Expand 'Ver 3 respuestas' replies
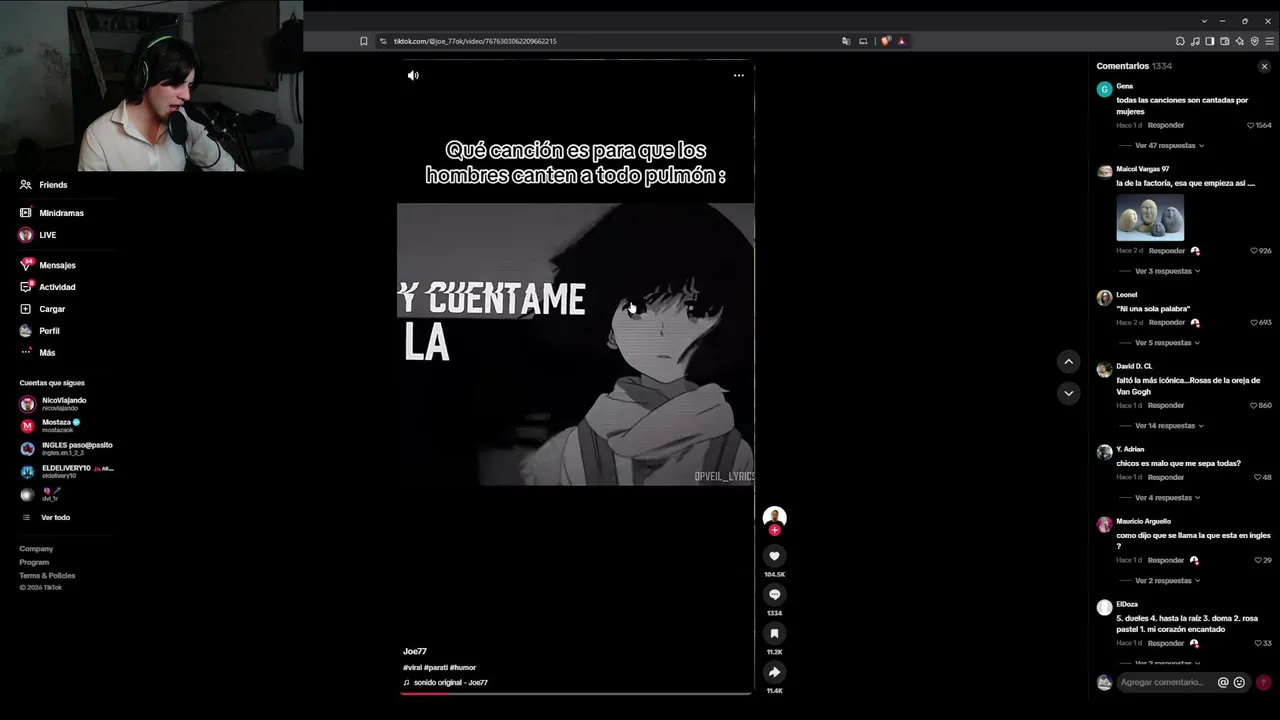The height and width of the screenshot is (720, 1280). tap(1167, 271)
